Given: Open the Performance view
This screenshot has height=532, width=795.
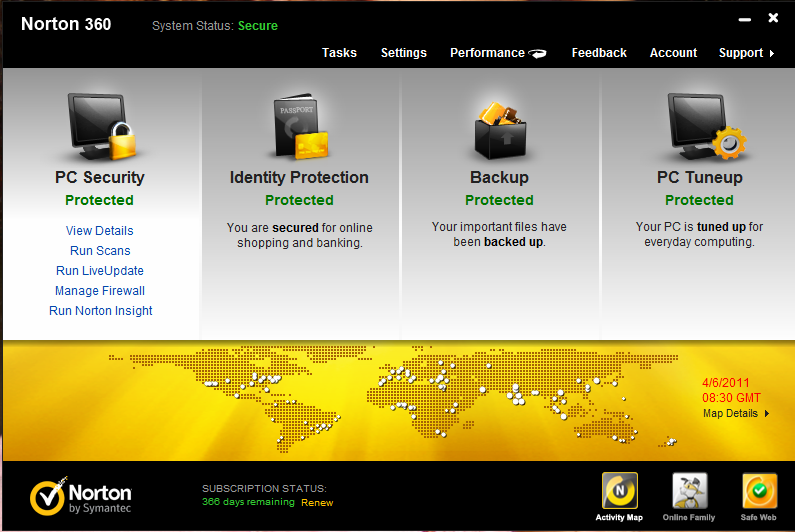Looking at the screenshot, I should [x=487, y=53].
